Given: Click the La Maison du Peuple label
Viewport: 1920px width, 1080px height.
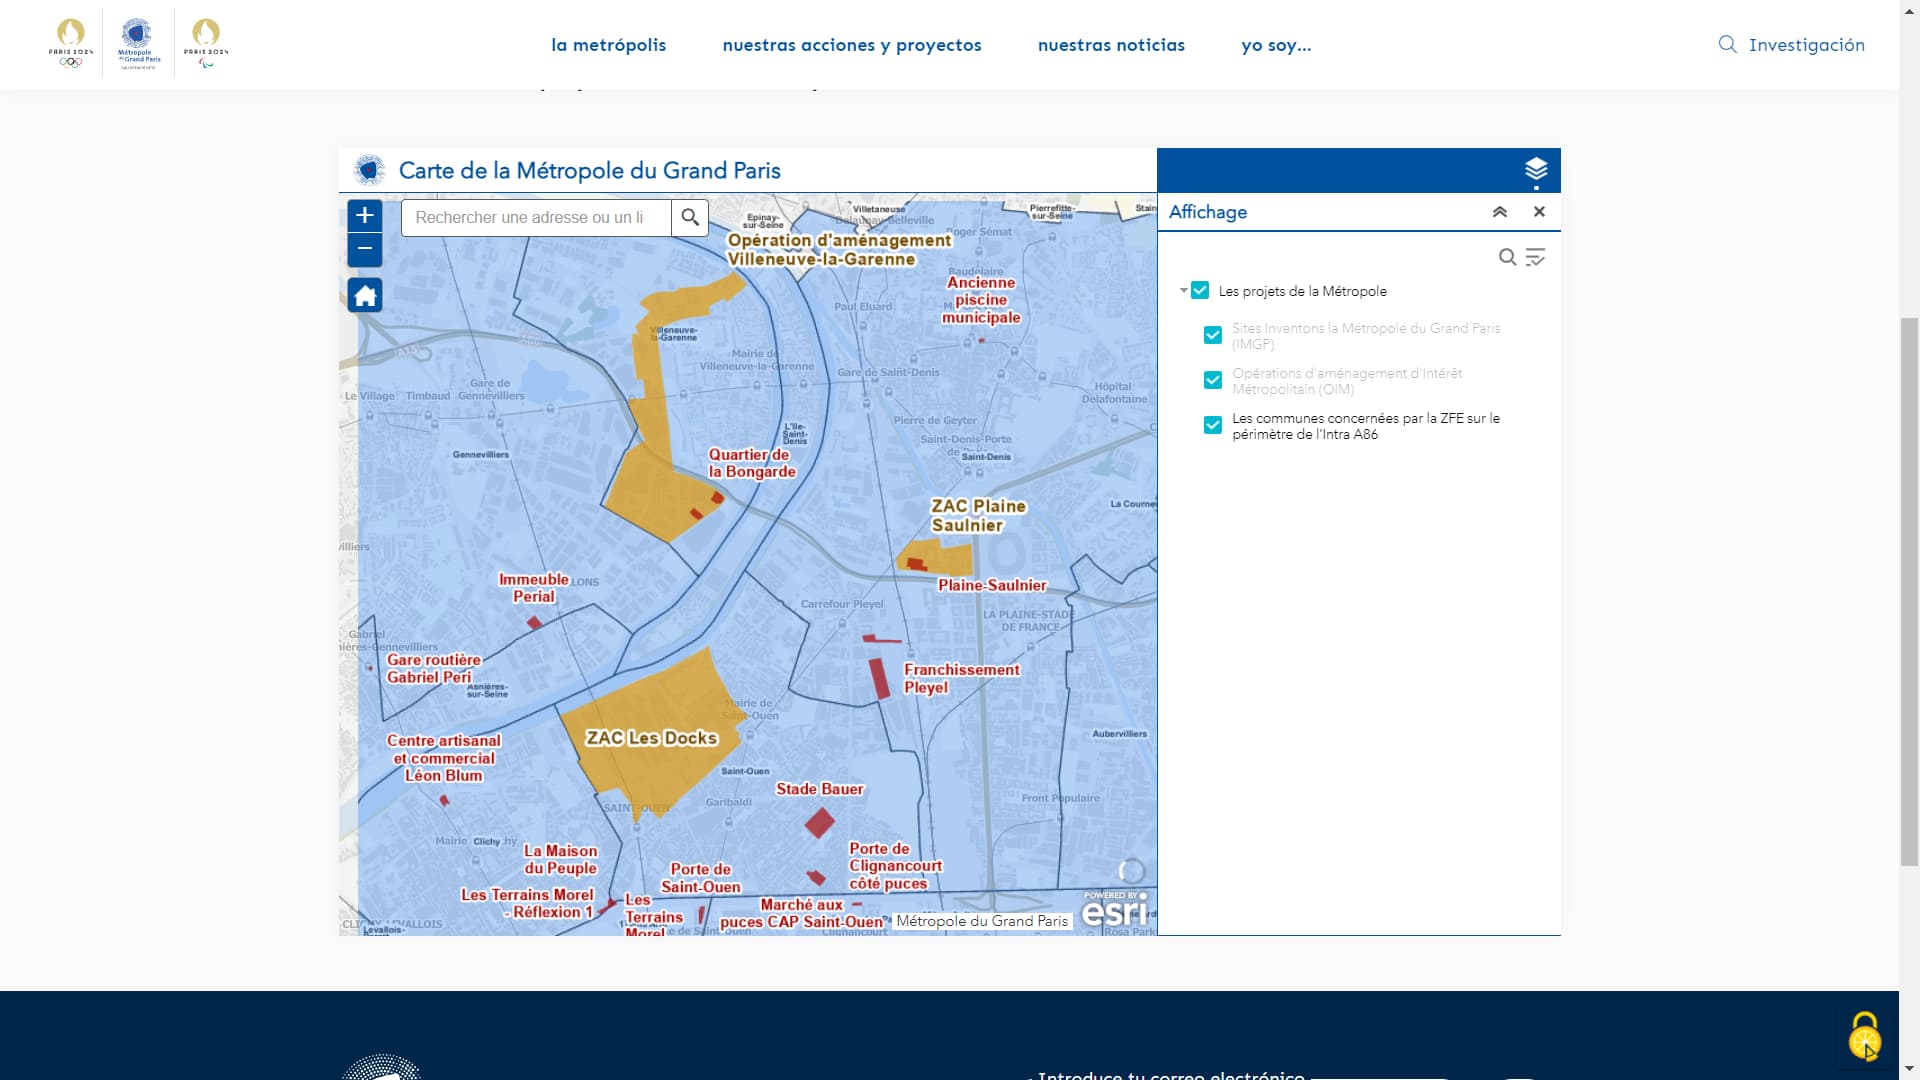Looking at the screenshot, I should [x=560, y=859].
